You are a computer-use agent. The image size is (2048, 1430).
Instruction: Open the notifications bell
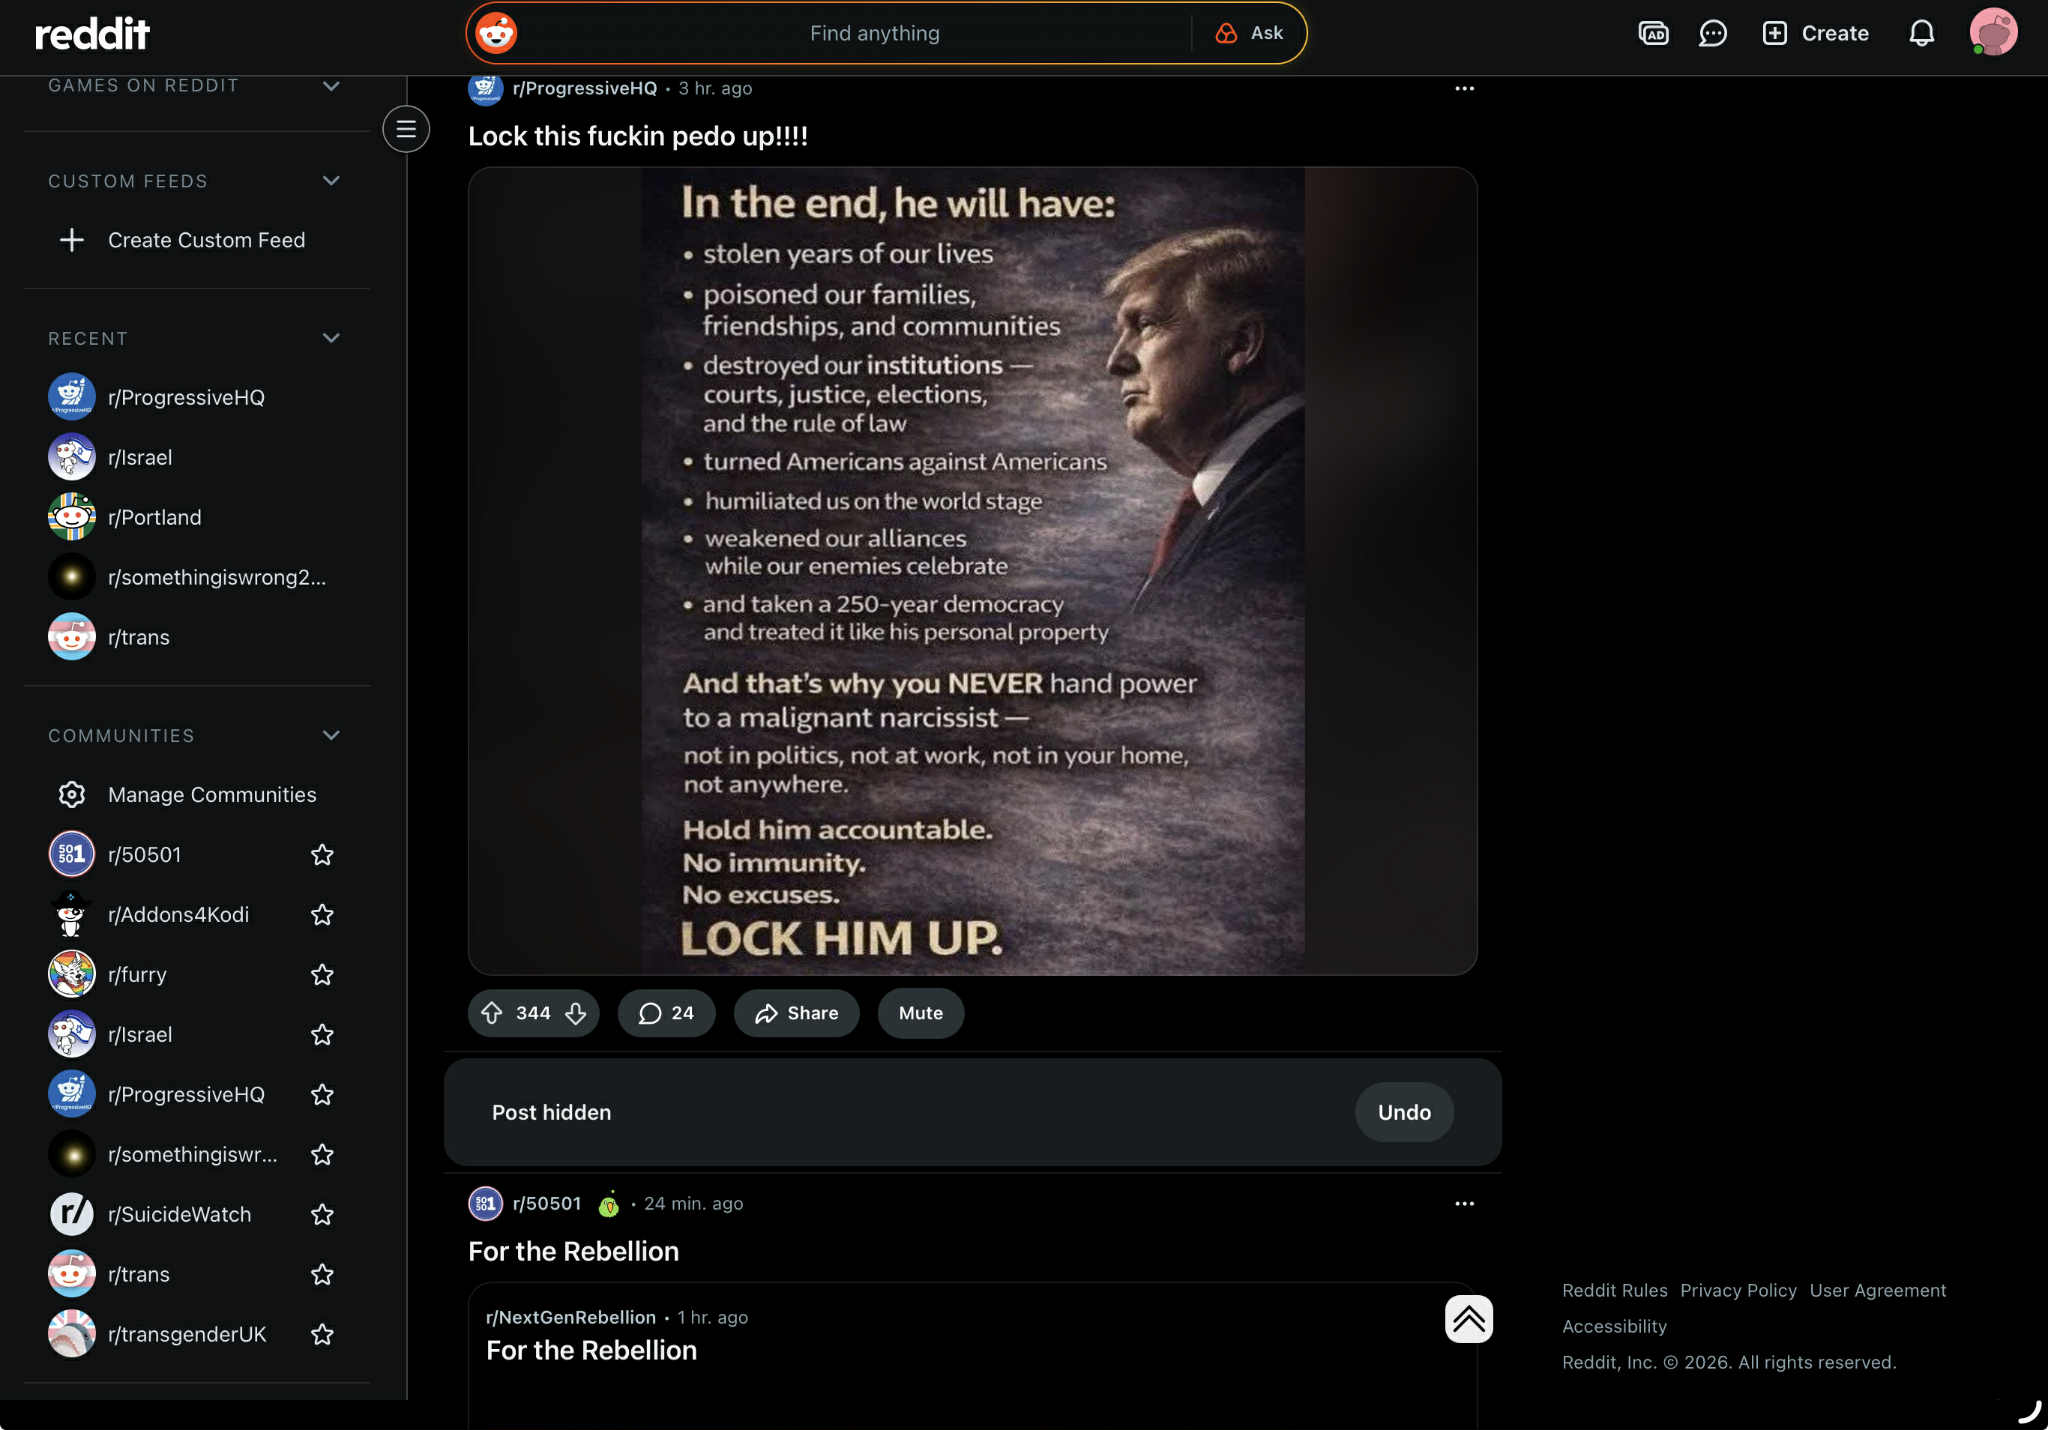tap(1921, 33)
